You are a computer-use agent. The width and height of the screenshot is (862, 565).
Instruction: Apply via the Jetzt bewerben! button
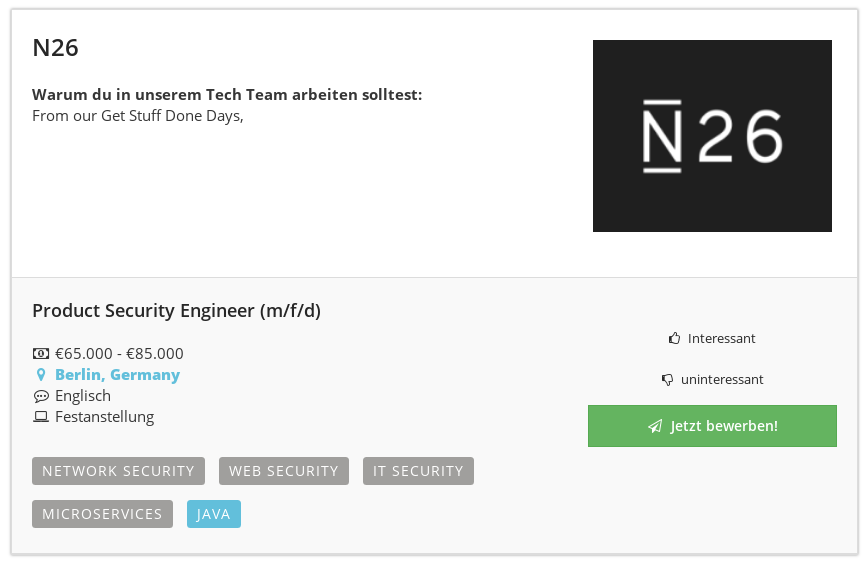coord(712,426)
